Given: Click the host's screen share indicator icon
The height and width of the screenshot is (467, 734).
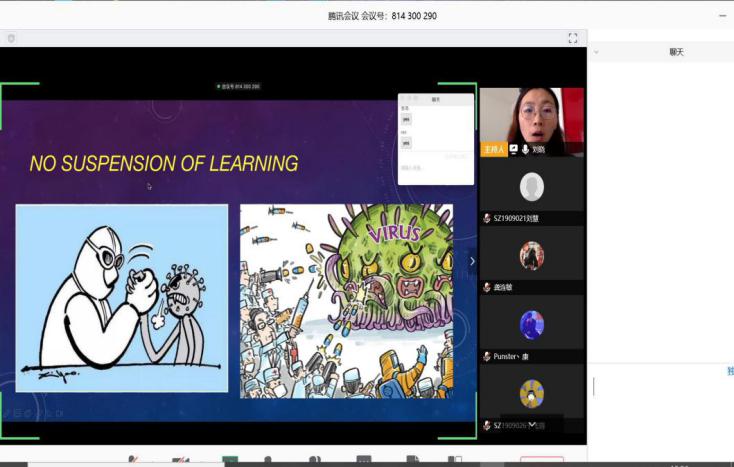Looking at the screenshot, I should tap(513, 149).
